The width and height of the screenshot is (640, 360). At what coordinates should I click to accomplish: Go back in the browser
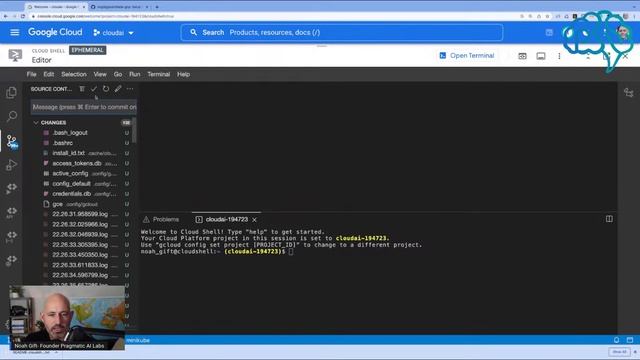coord(6,16)
